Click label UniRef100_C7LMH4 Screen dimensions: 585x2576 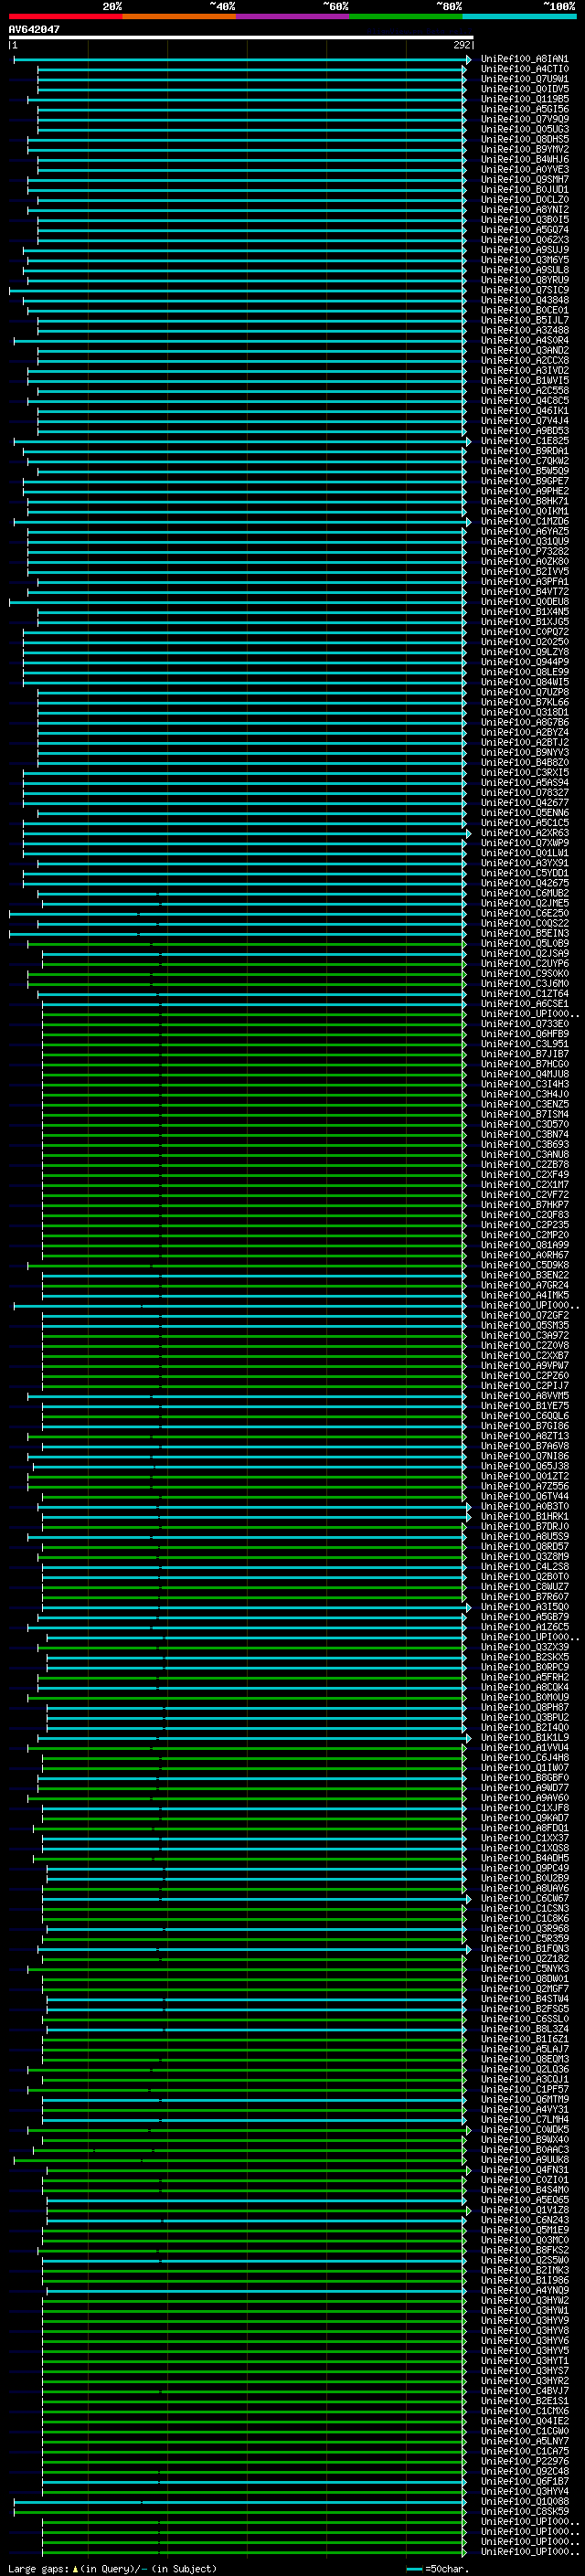pyautogui.click(x=524, y=2119)
